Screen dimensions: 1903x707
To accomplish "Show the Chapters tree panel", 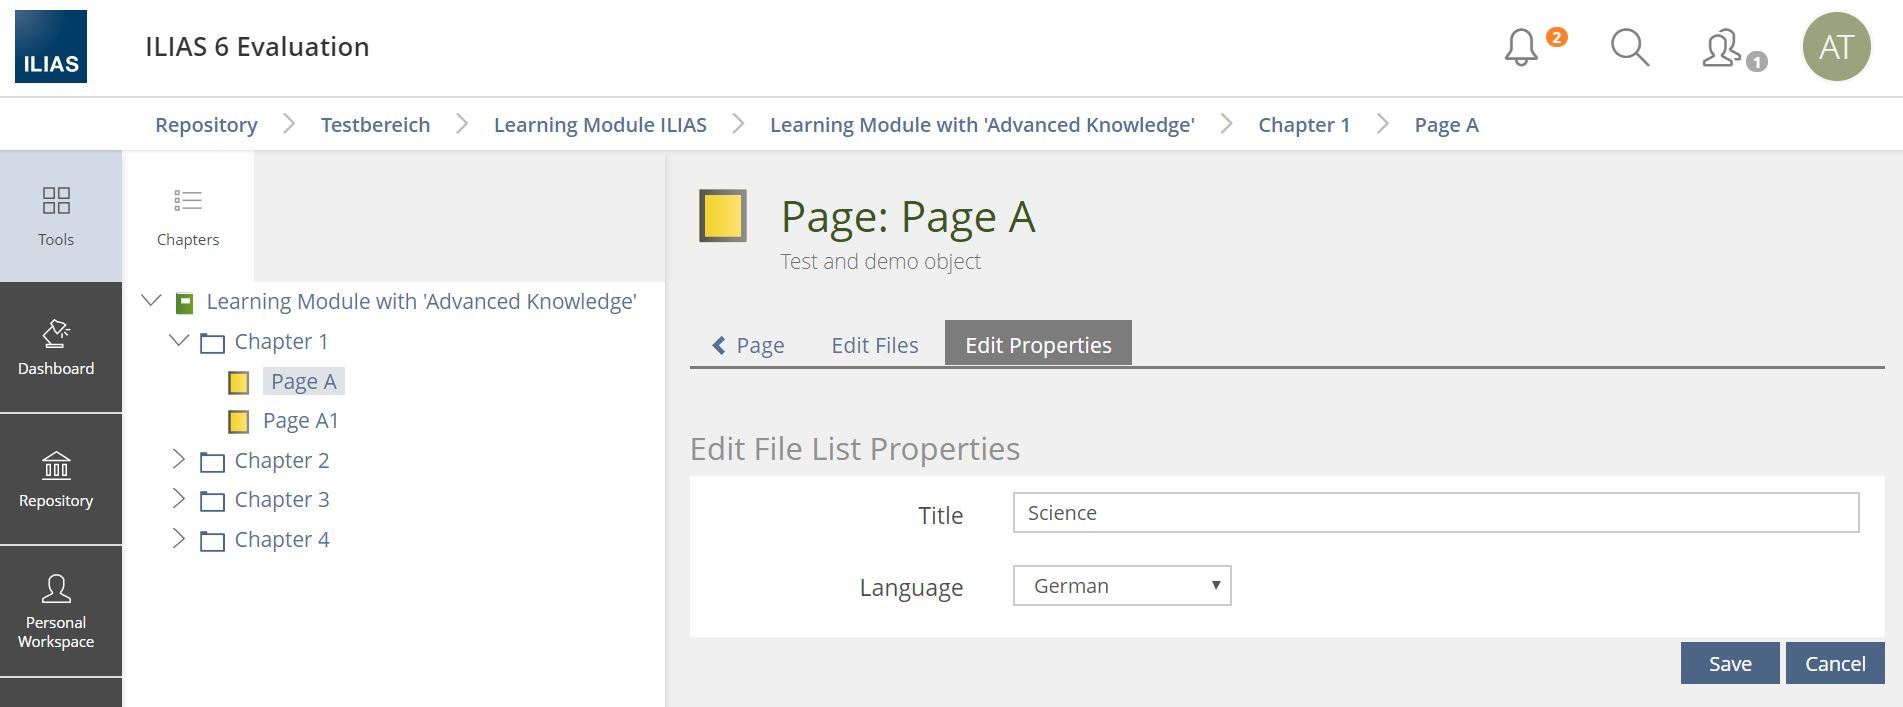I will click(188, 216).
